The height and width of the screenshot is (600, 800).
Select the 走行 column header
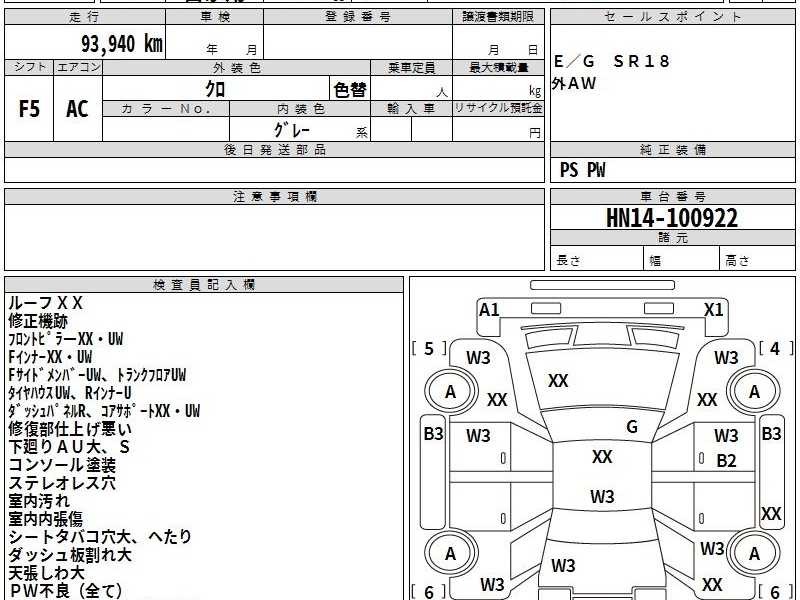pyautogui.click(x=85, y=17)
